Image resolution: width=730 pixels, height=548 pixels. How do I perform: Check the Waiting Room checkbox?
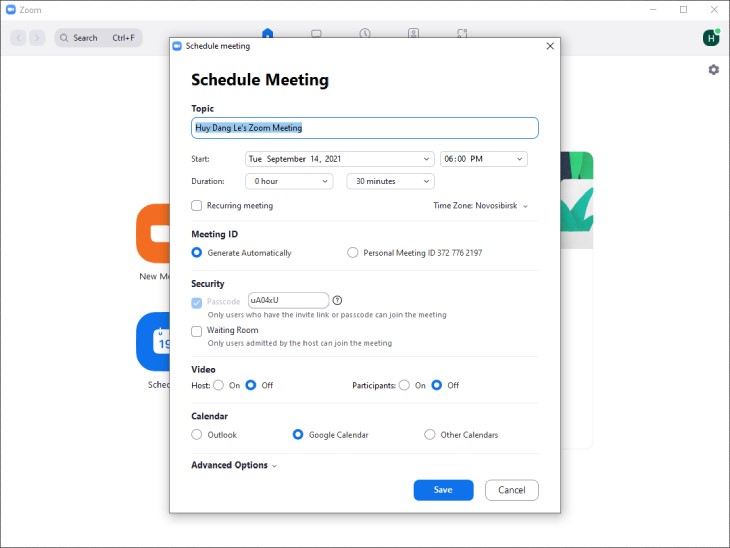[197, 331]
